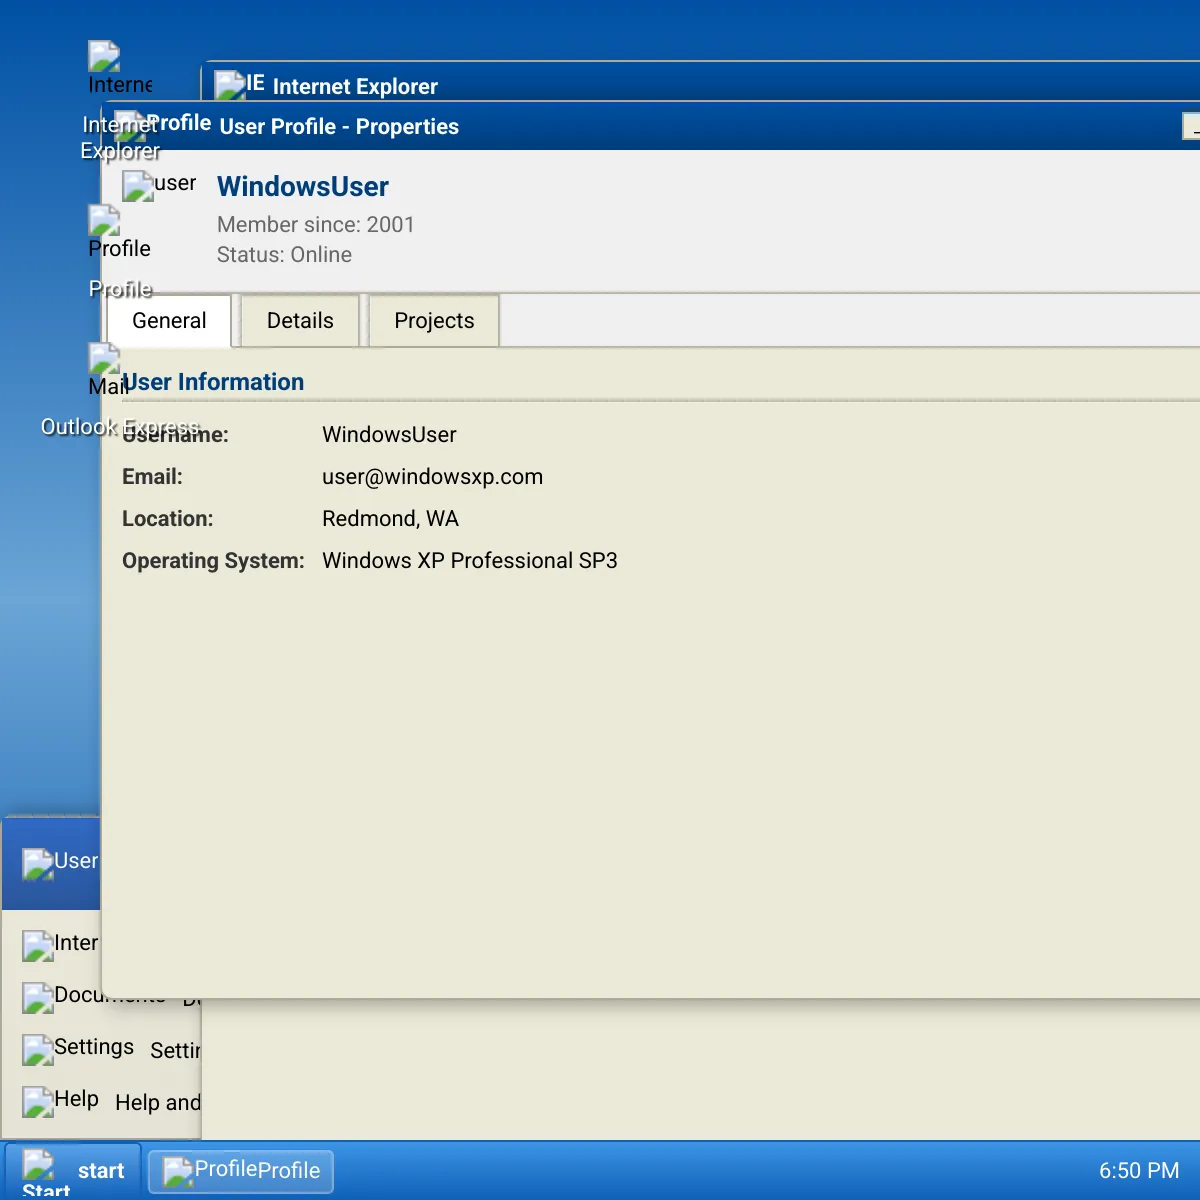The image size is (1200, 1200).
Task: Click the email user@windowsxp.com
Action: pos(432,477)
